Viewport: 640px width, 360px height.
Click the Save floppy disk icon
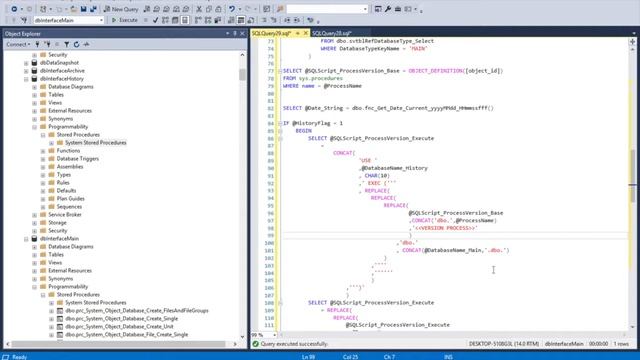[x=84, y=9]
